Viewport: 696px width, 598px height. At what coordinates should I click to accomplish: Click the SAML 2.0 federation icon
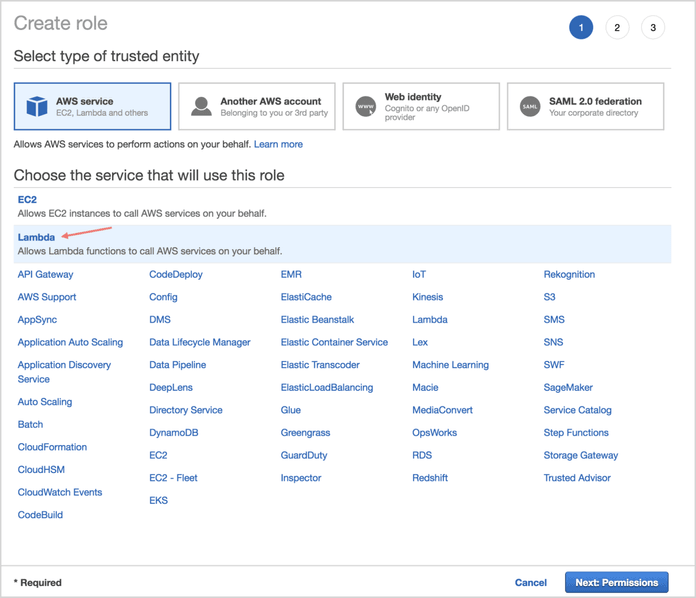pos(530,106)
